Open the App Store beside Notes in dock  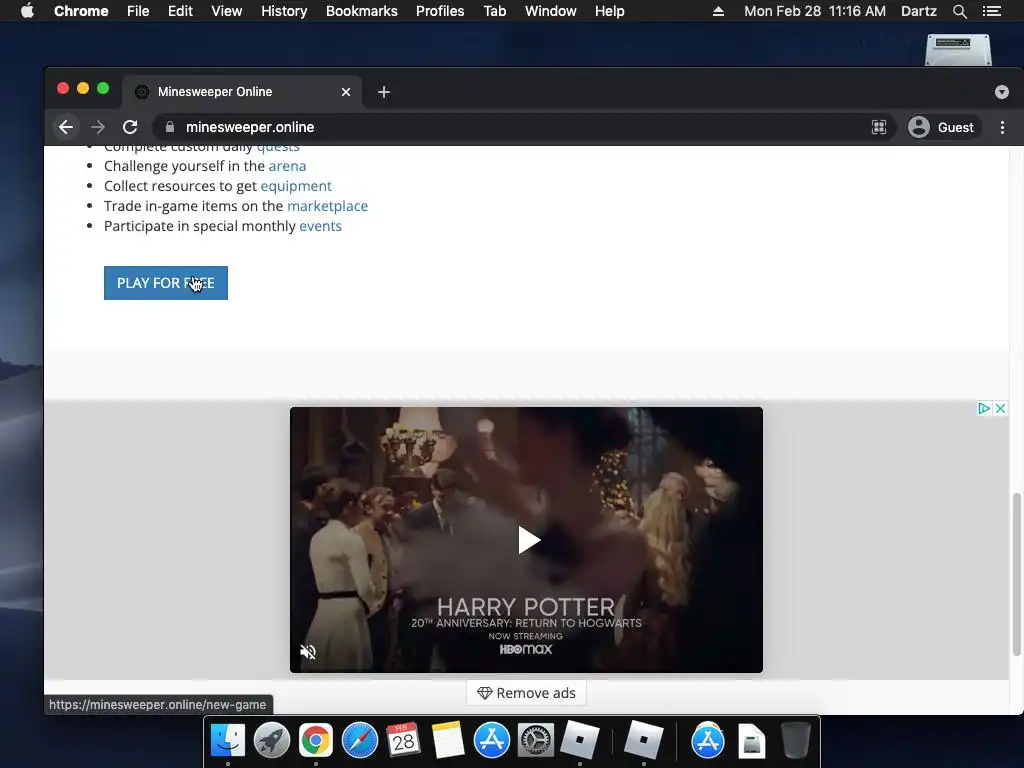(492, 741)
